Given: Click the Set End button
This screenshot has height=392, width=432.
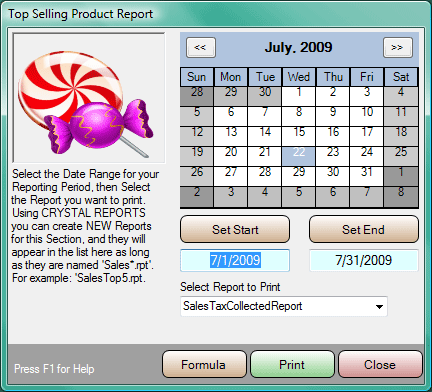Looking at the screenshot, I should pyautogui.click(x=364, y=229).
